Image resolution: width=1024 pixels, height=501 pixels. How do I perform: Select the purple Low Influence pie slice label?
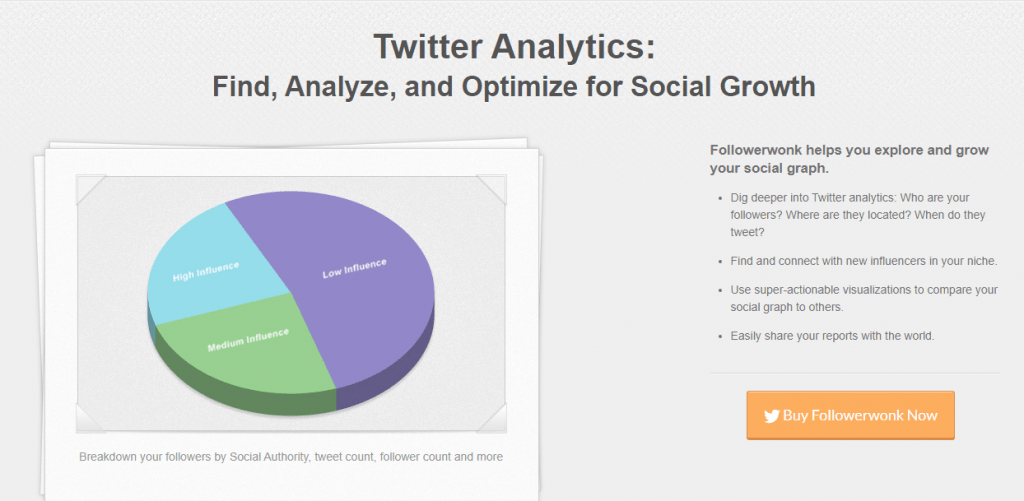coord(355,268)
